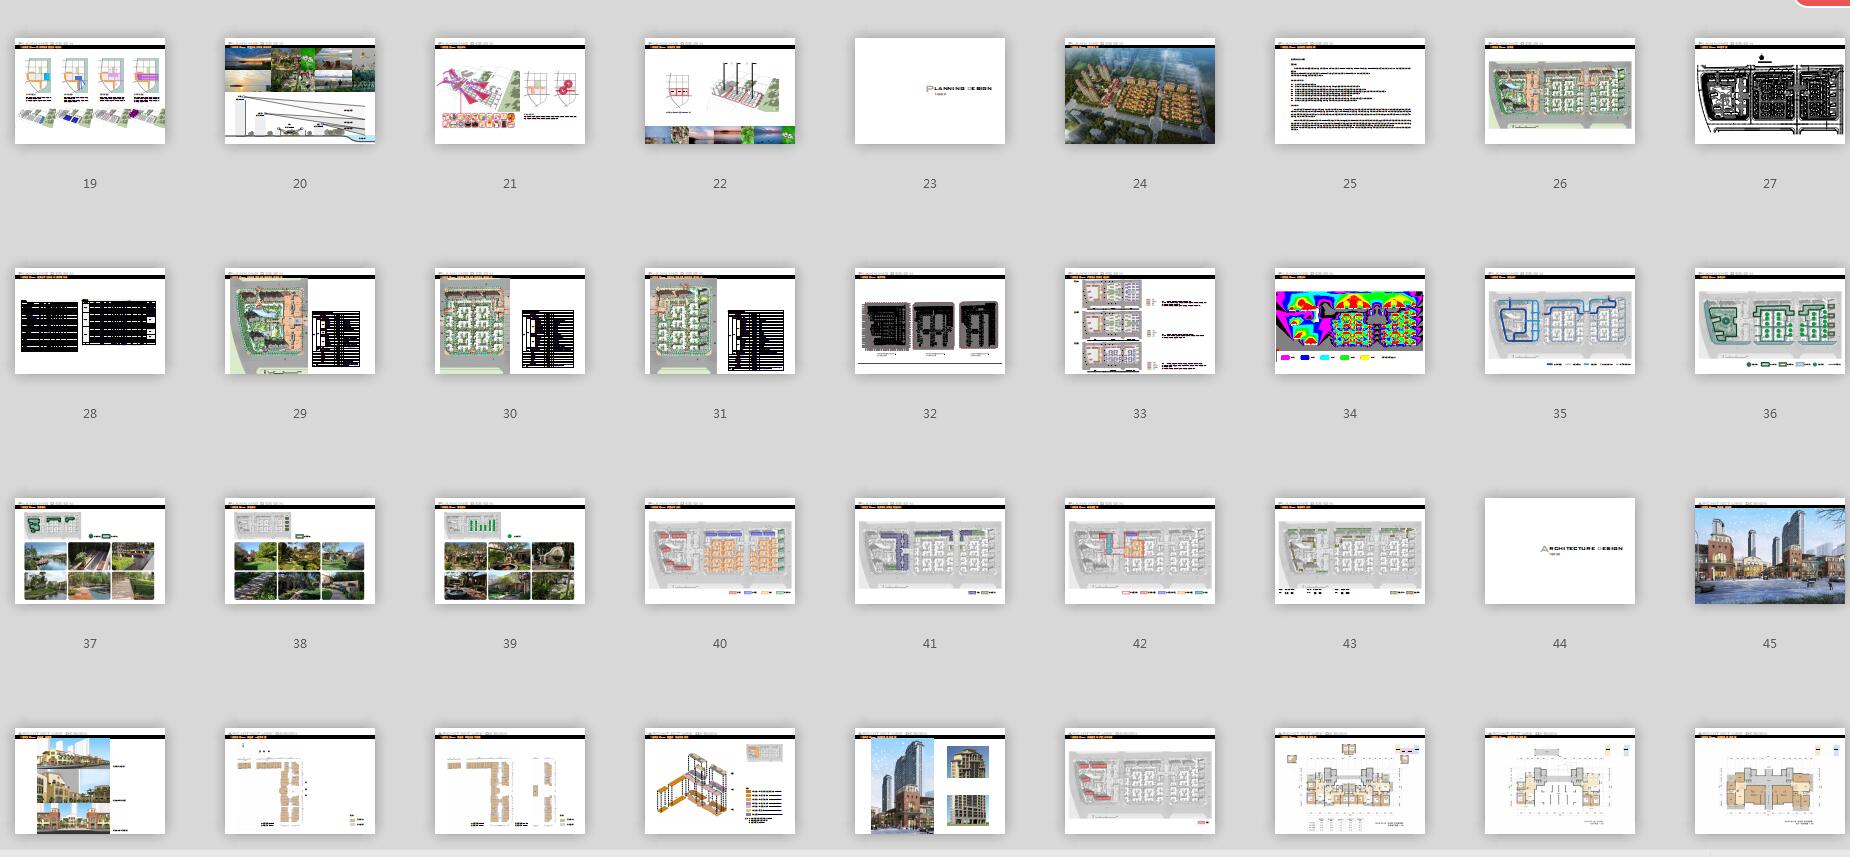Screen dimensions: 1850x857
Task: Open the floor plan thumbnail below page 44
Action: [1560, 781]
